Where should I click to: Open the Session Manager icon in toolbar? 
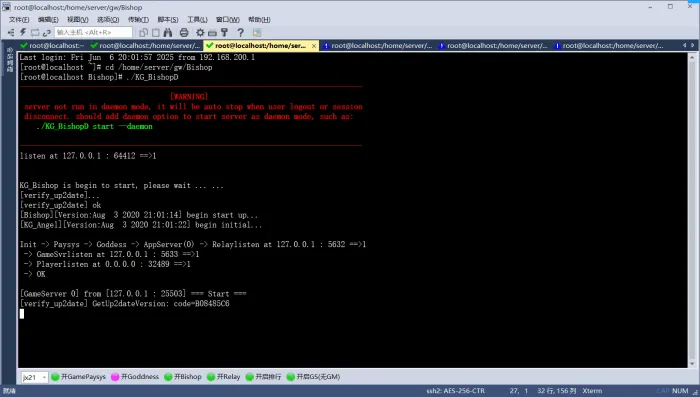pos(11,33)
